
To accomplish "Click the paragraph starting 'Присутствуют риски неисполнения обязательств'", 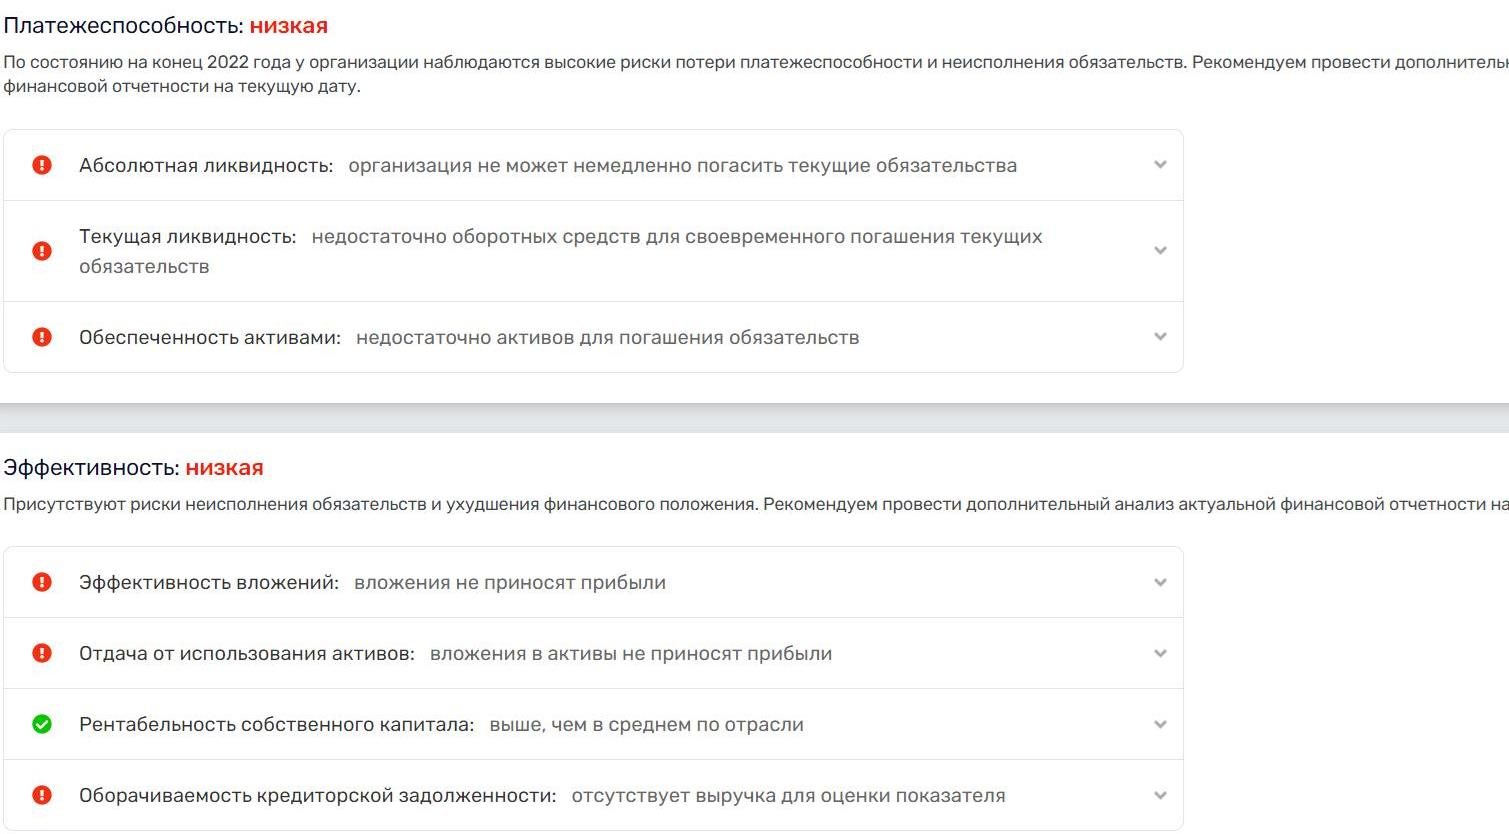I will pos(756,504).
